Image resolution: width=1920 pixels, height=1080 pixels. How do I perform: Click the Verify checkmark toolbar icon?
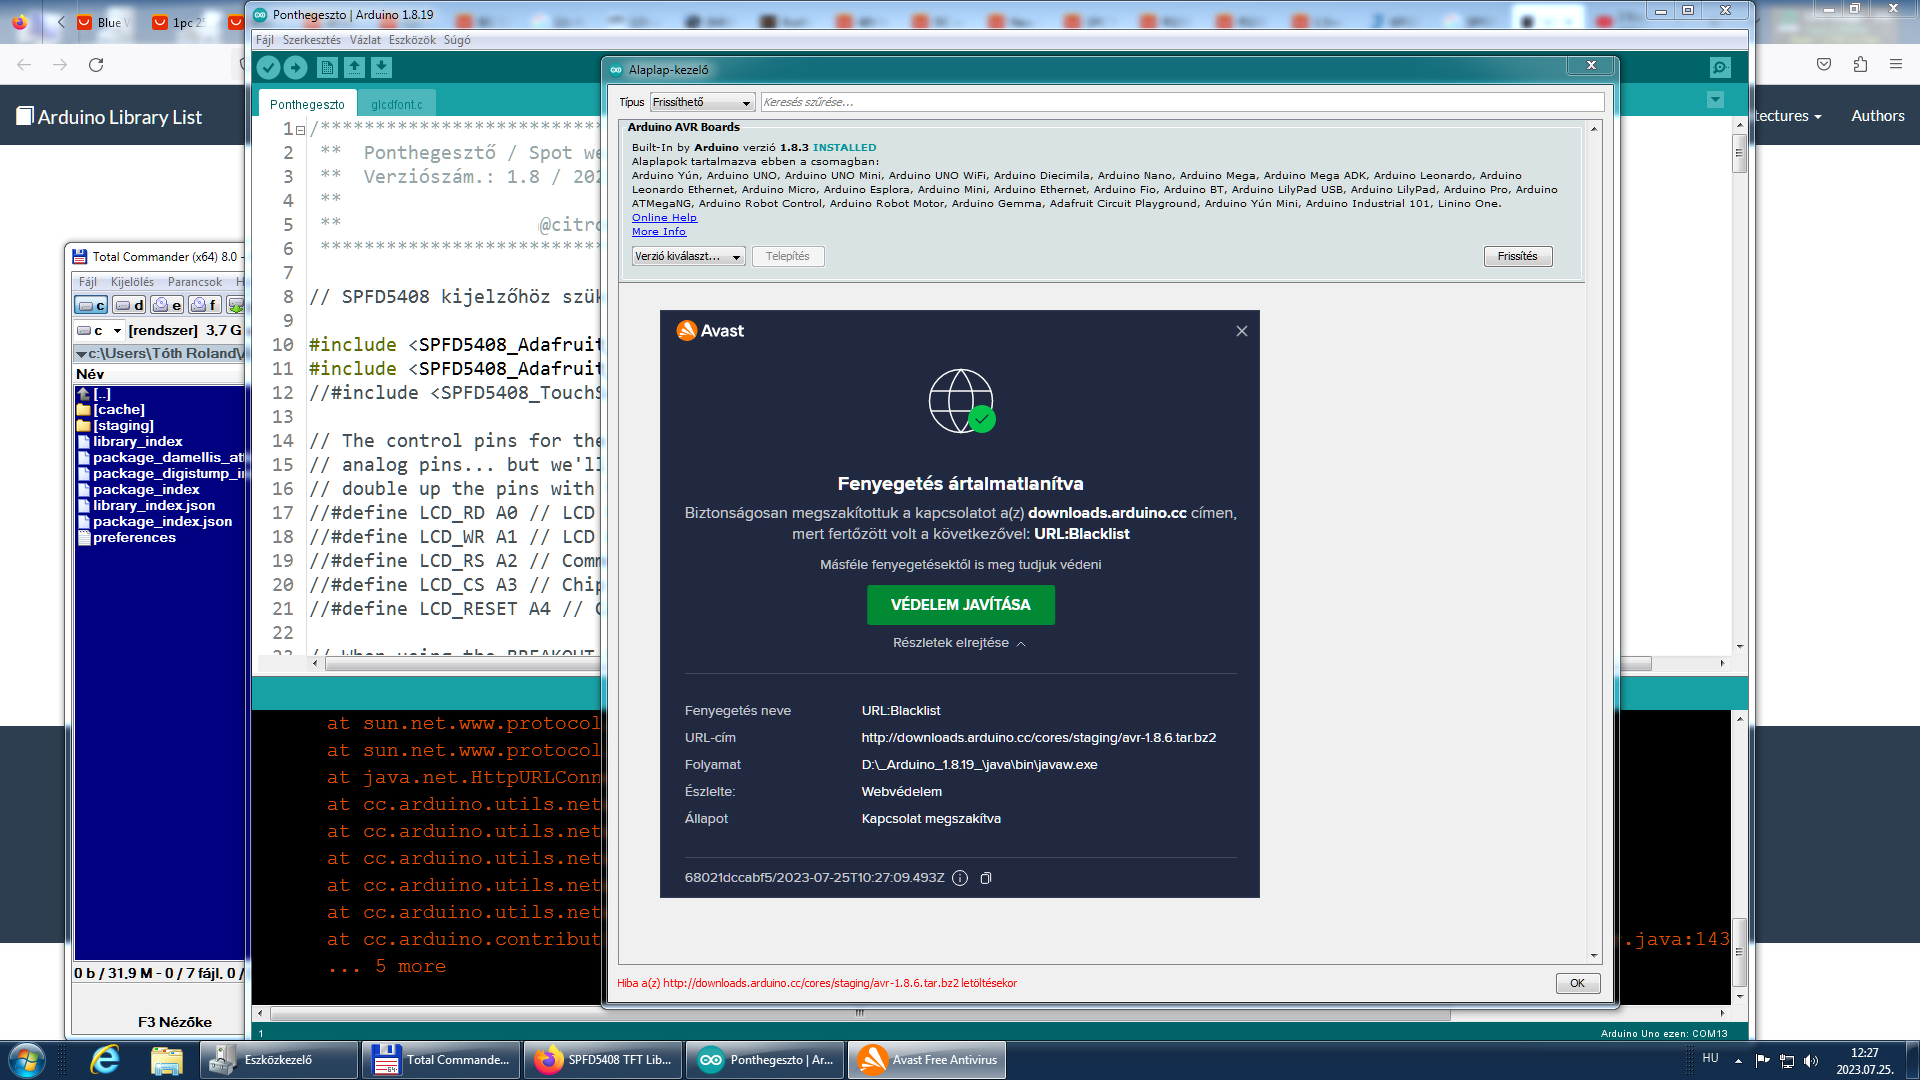[x=268, y=67]
